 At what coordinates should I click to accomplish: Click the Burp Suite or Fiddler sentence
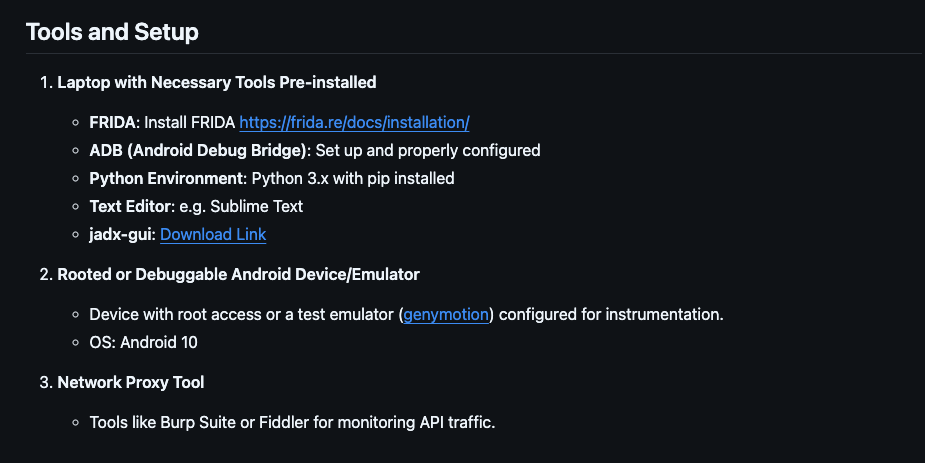tap(292, 422)
